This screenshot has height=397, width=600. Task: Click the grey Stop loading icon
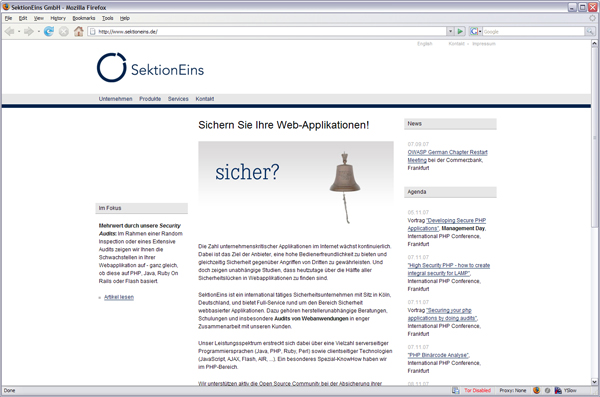(64, 31)
